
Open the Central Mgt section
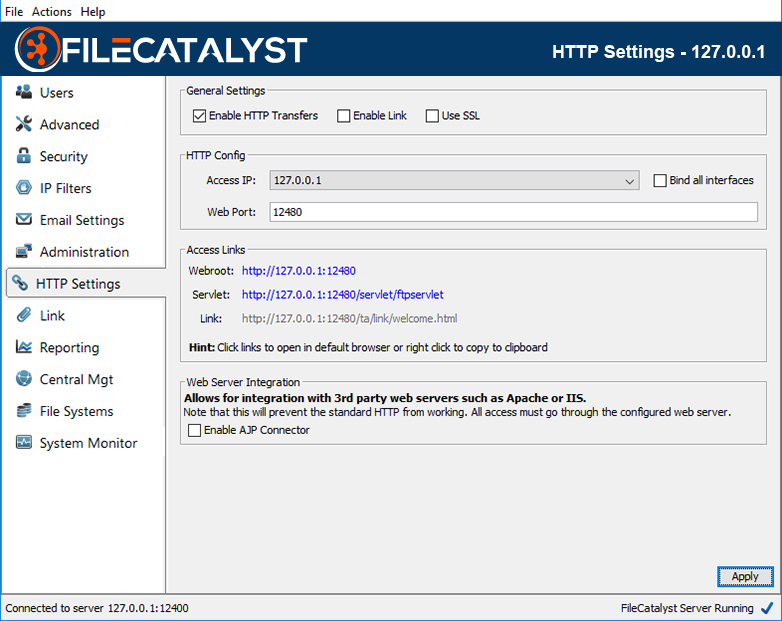(x=76, y=380)
